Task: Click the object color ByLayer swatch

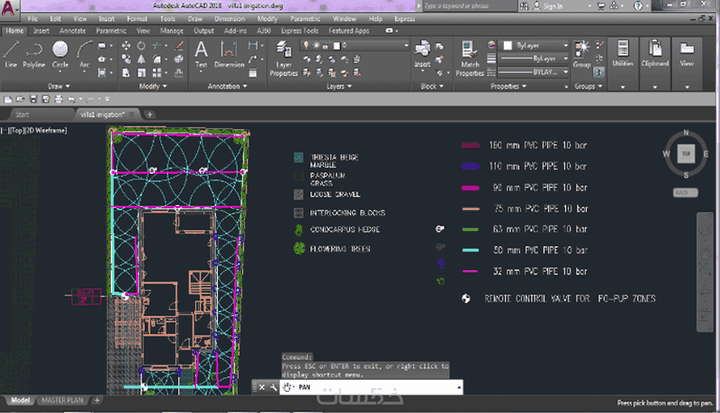Action: 507,45
